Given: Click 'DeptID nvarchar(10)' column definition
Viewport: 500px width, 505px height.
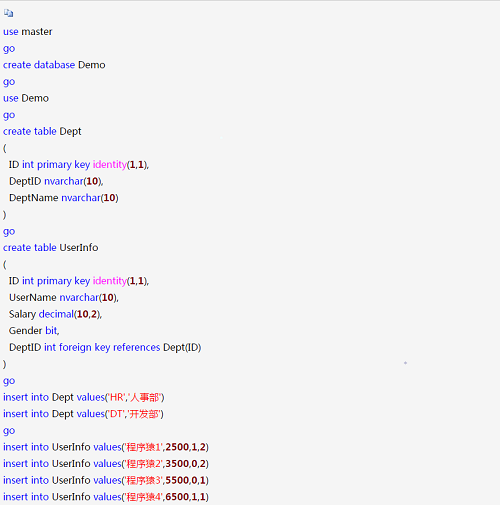Looking at the screenshot, I should click(56, 181).
